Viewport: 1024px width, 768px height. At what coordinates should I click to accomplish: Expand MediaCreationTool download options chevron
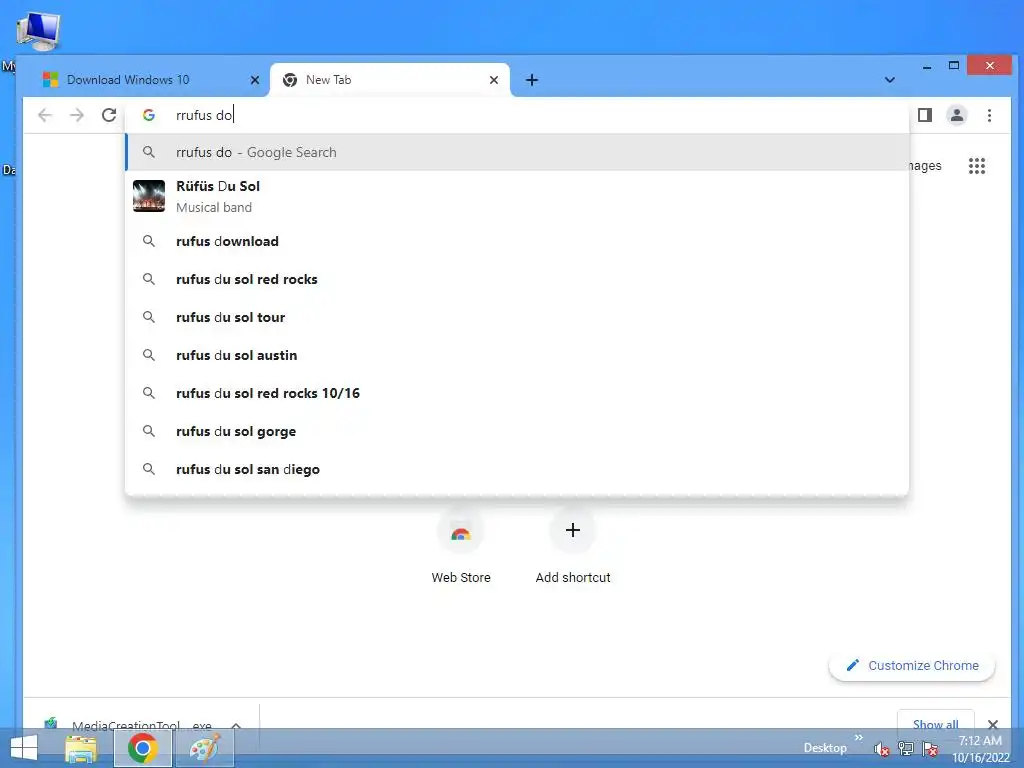point(236,724)
